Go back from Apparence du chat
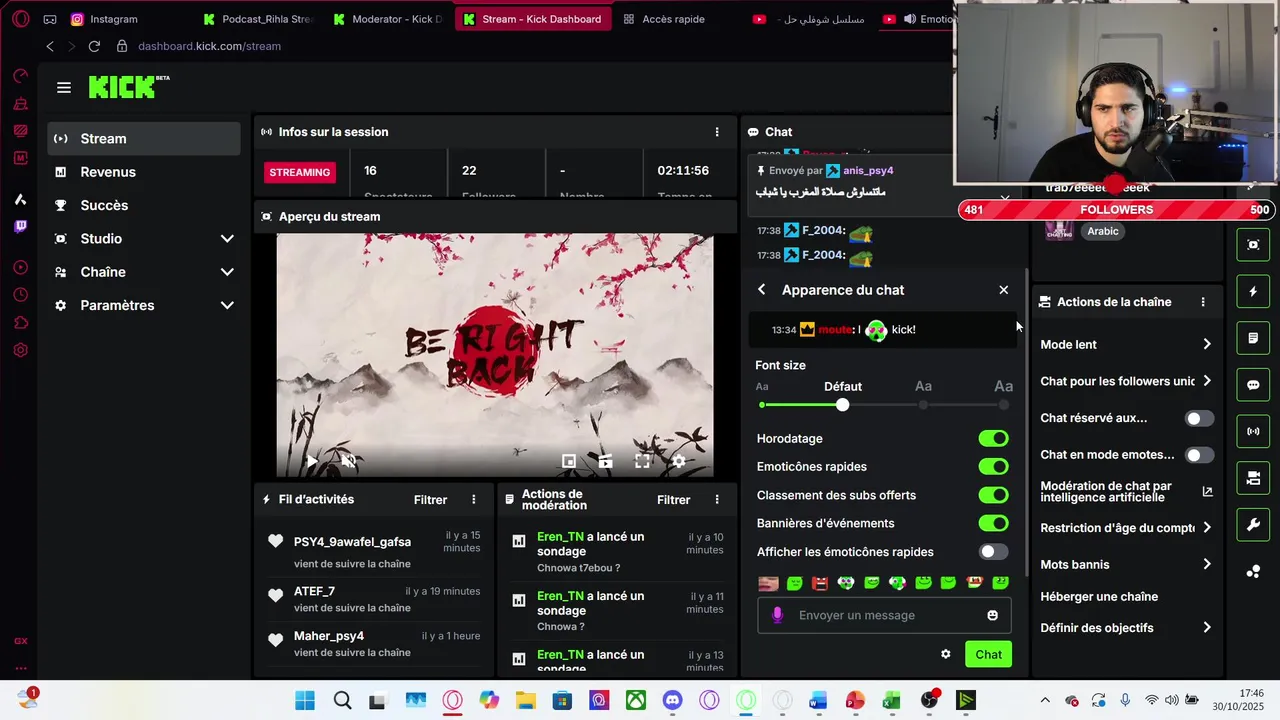The height and width of the screenshot is (720, 1280). click(762, 290)
